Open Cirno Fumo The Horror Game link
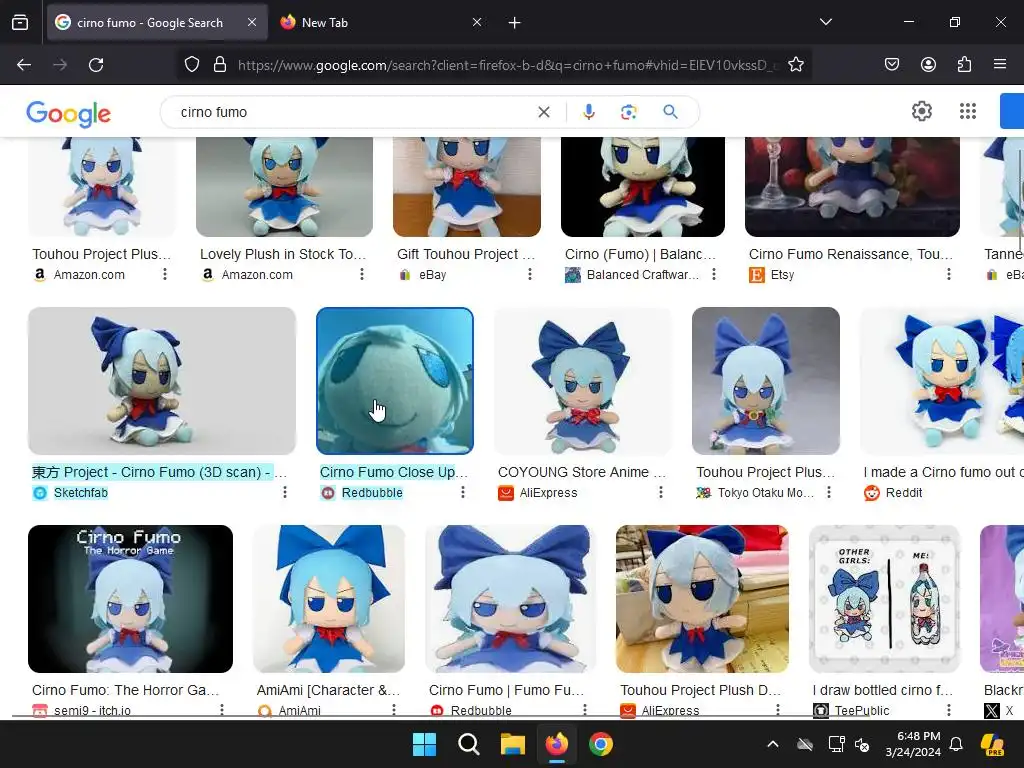Viewport: 1024px width, 768px height. pos(125,690)
